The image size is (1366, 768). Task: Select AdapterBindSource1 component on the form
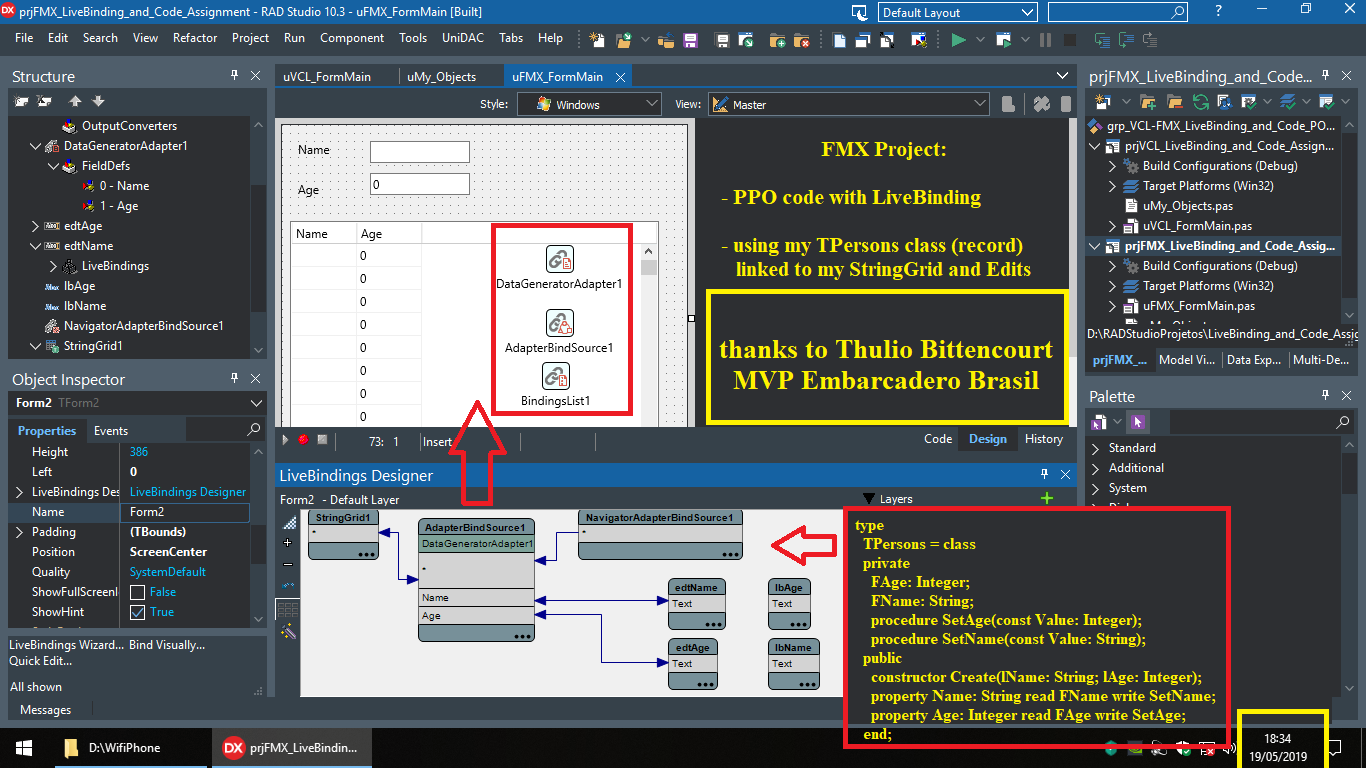point(559,323)
